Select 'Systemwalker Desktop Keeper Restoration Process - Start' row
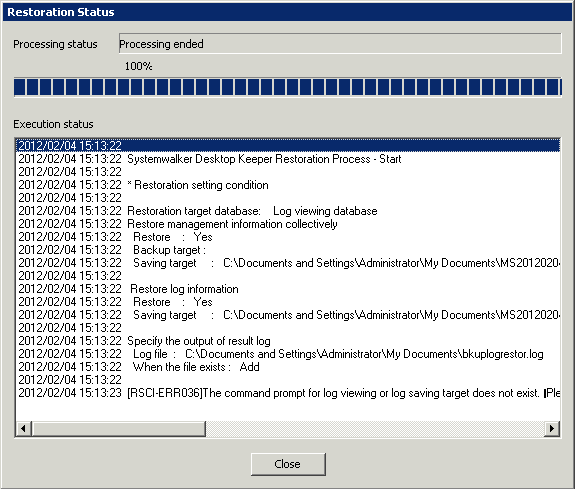Screen dimensions: 575x489 point(288,159)
